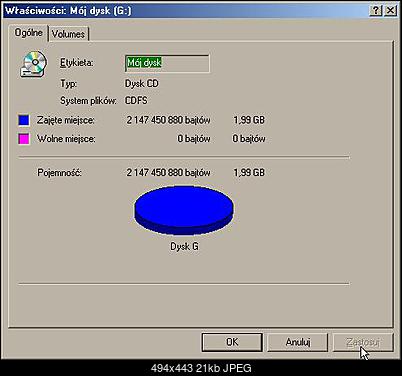Viewport: 402px width, 376px height.
Task: Click the magenta free-space color swatch
Action: pyautogui.click(x=24, y=139)
